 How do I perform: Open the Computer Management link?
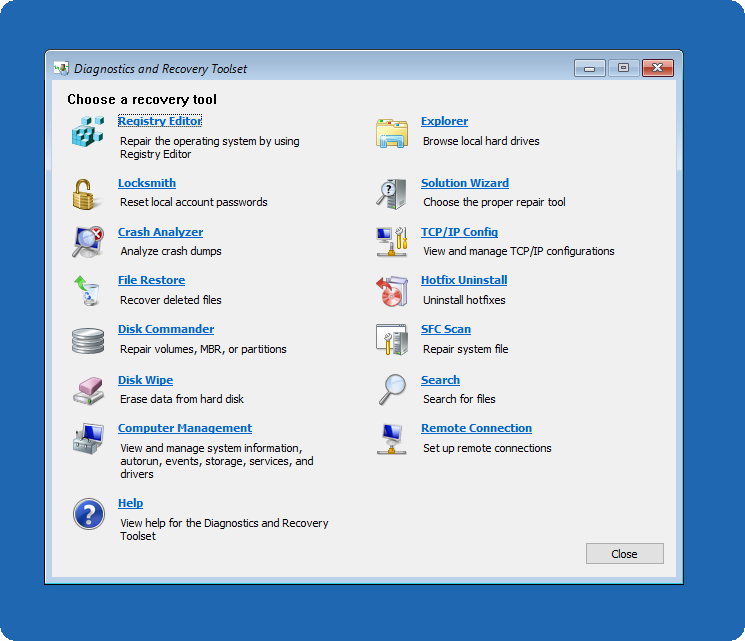pos(185,428)
